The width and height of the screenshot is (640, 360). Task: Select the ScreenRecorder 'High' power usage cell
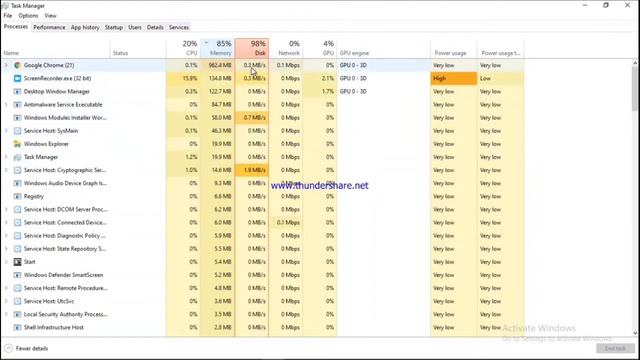(454, 78)
